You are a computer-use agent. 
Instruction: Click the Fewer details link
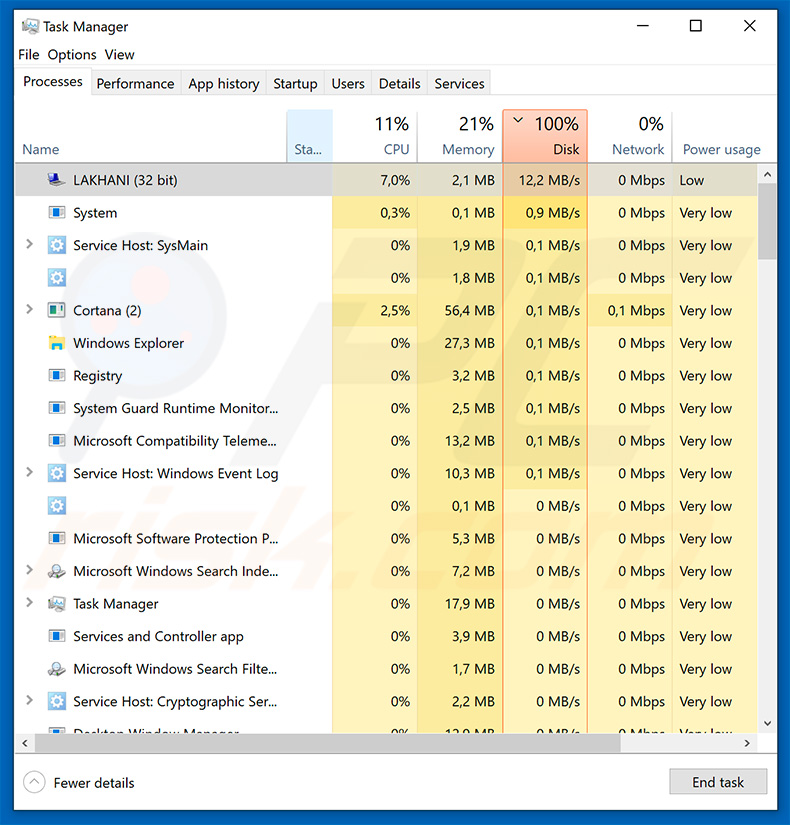tap(94, 783)
